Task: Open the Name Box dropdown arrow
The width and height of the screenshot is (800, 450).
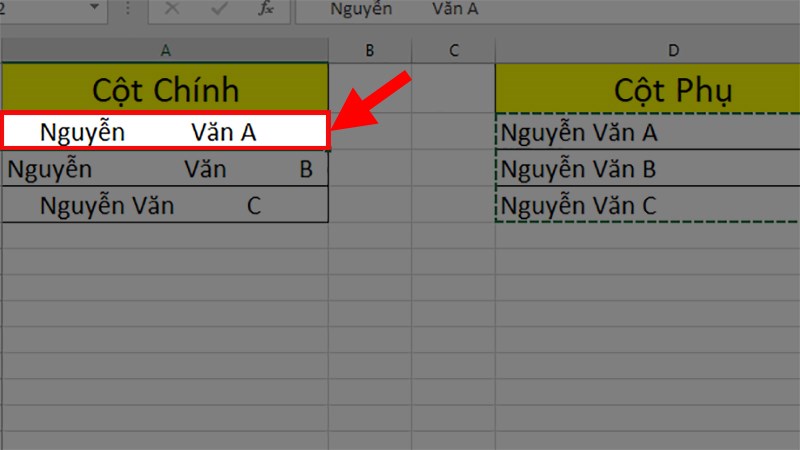Action: 95,8
